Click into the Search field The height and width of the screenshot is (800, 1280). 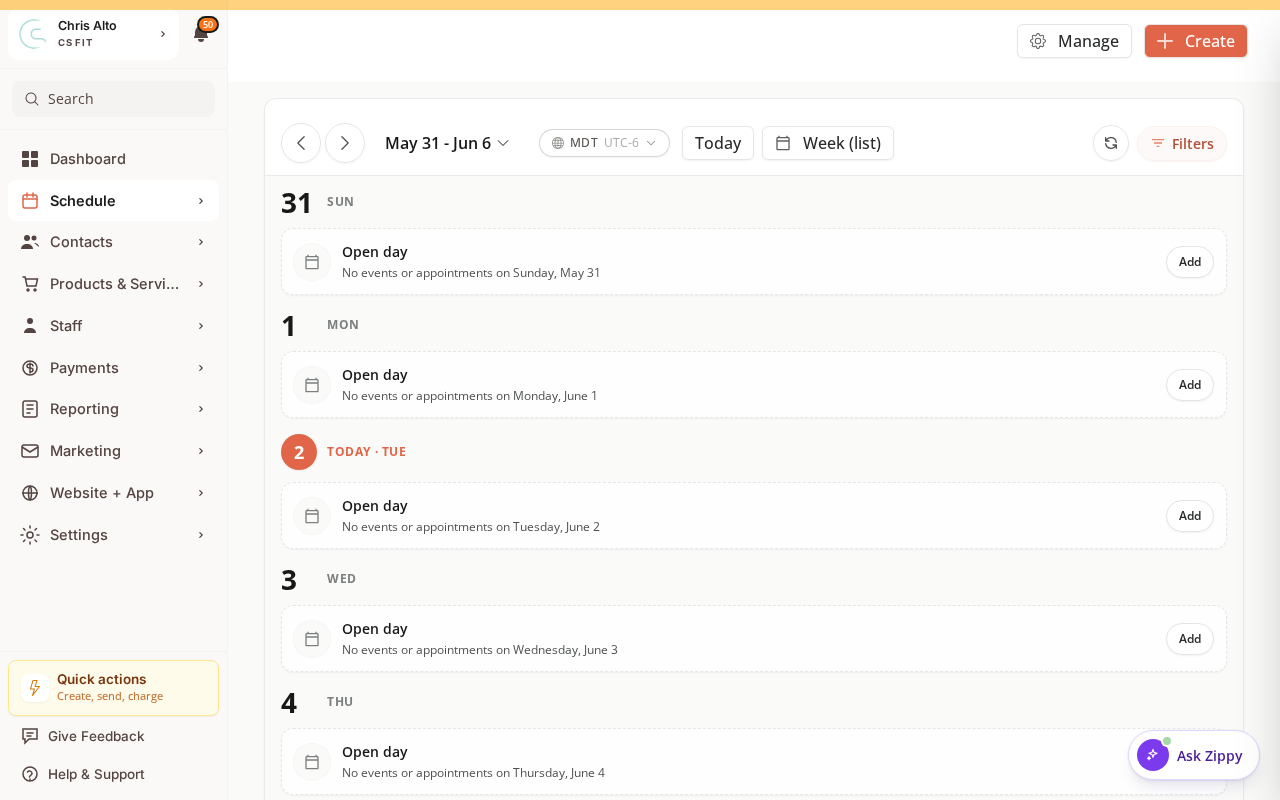point(113,99)
